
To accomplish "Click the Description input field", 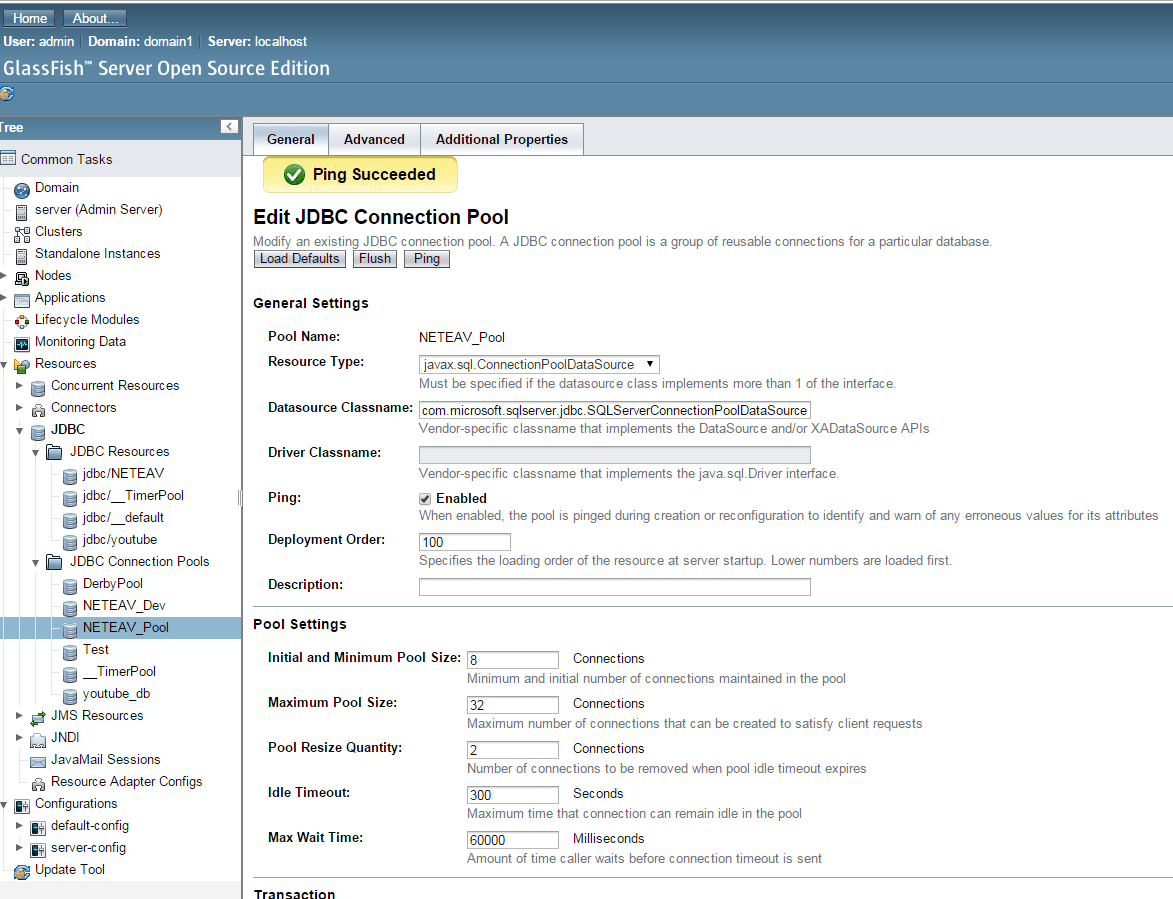I will point(615,586).
